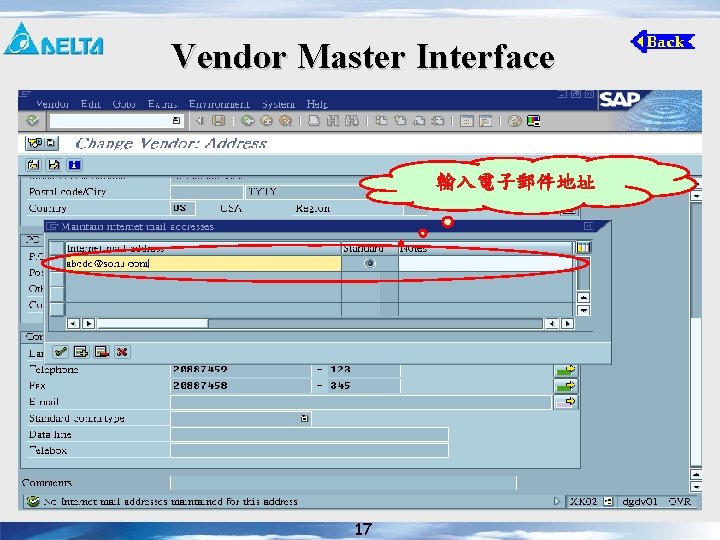Viewport: 720px width, 540px height.
Task: Open the Edit menu
Action: click(90, 104)
